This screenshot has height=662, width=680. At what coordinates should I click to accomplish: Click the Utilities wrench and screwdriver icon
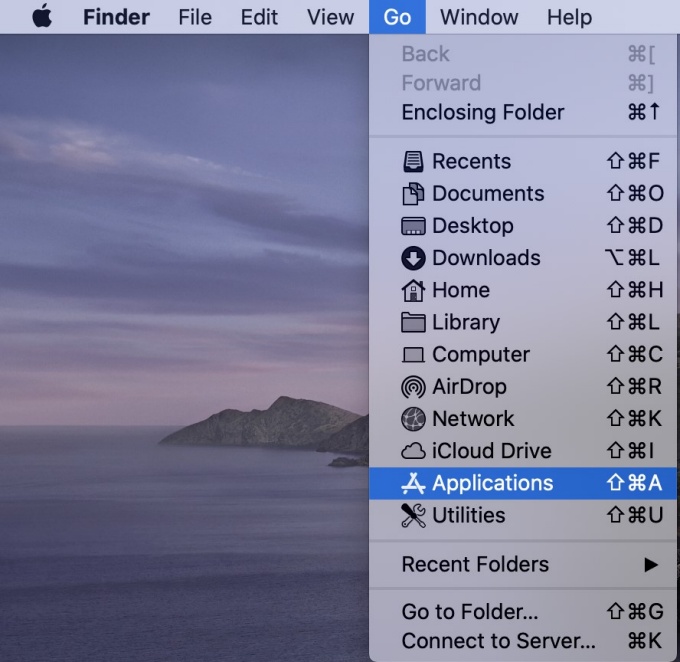413,515
